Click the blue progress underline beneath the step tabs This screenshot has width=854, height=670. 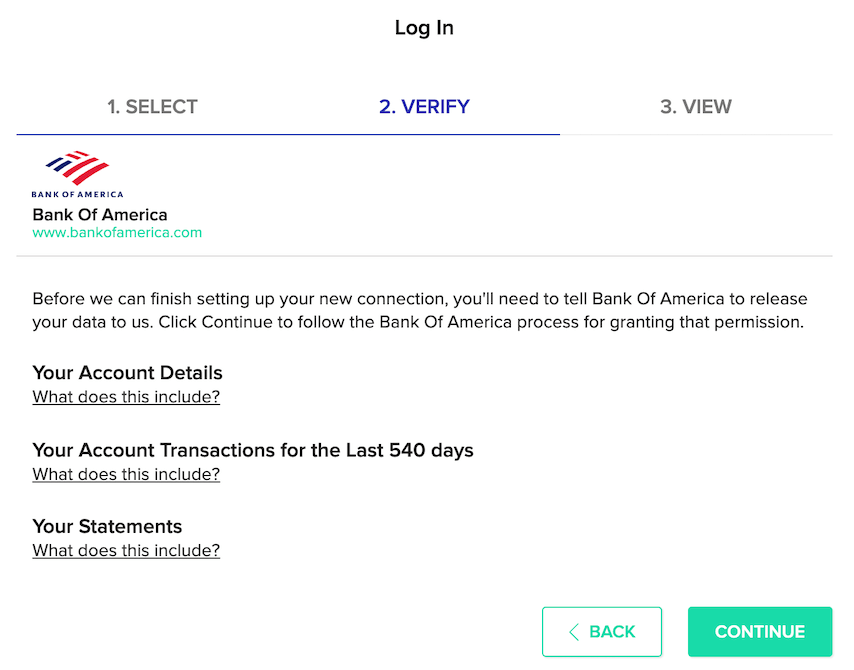288,134
